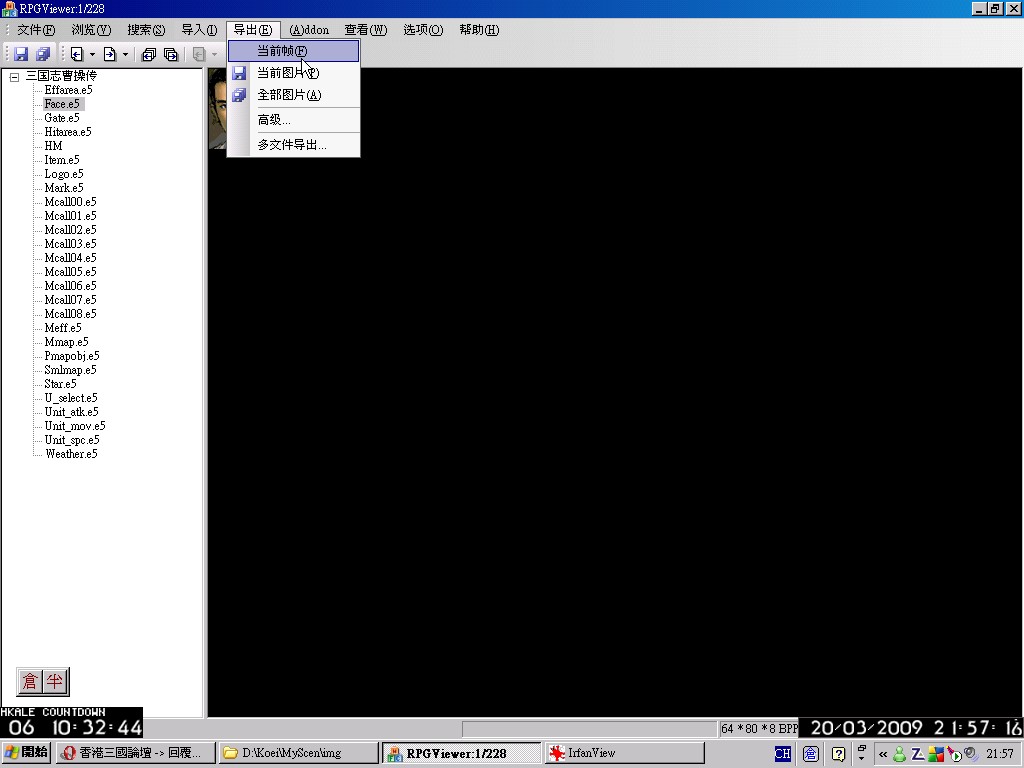Click the 64*80*8 BPP status text
This screenshot has height=768, width=1024.
point(759,728)
